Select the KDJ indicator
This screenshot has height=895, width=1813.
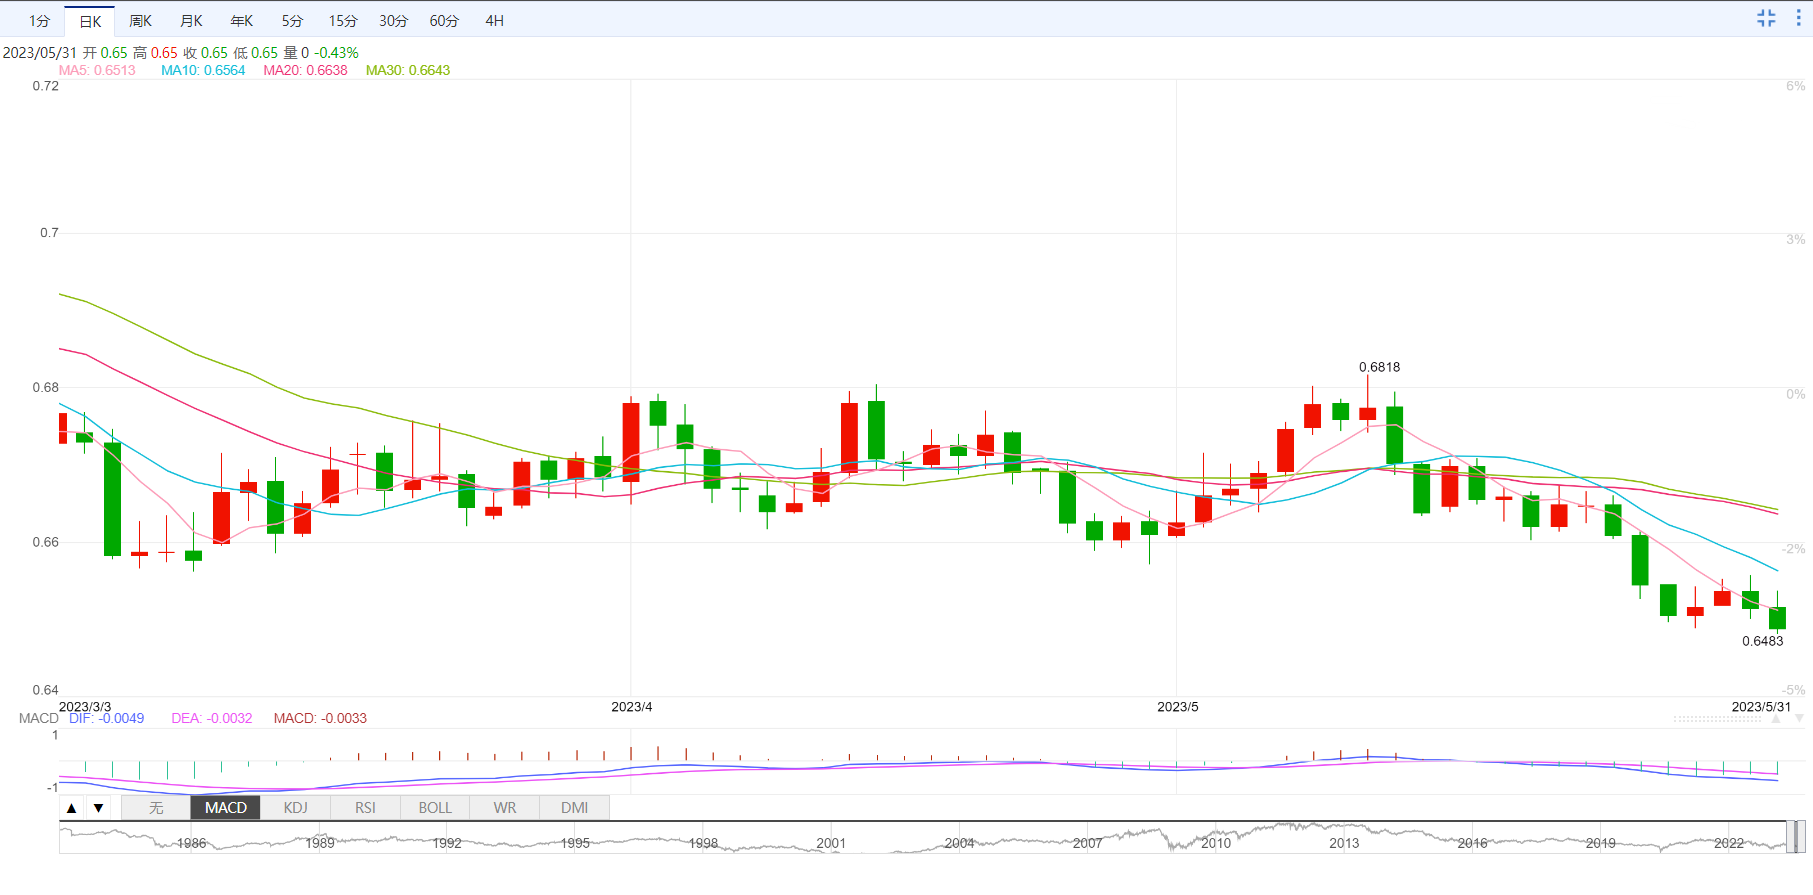pyautogui.click(x=295, y=808)
